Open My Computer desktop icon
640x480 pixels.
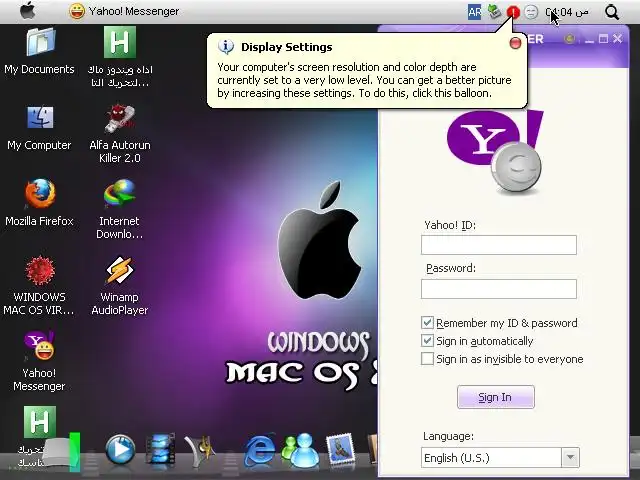pyautogui.click(x=40, y=128)
